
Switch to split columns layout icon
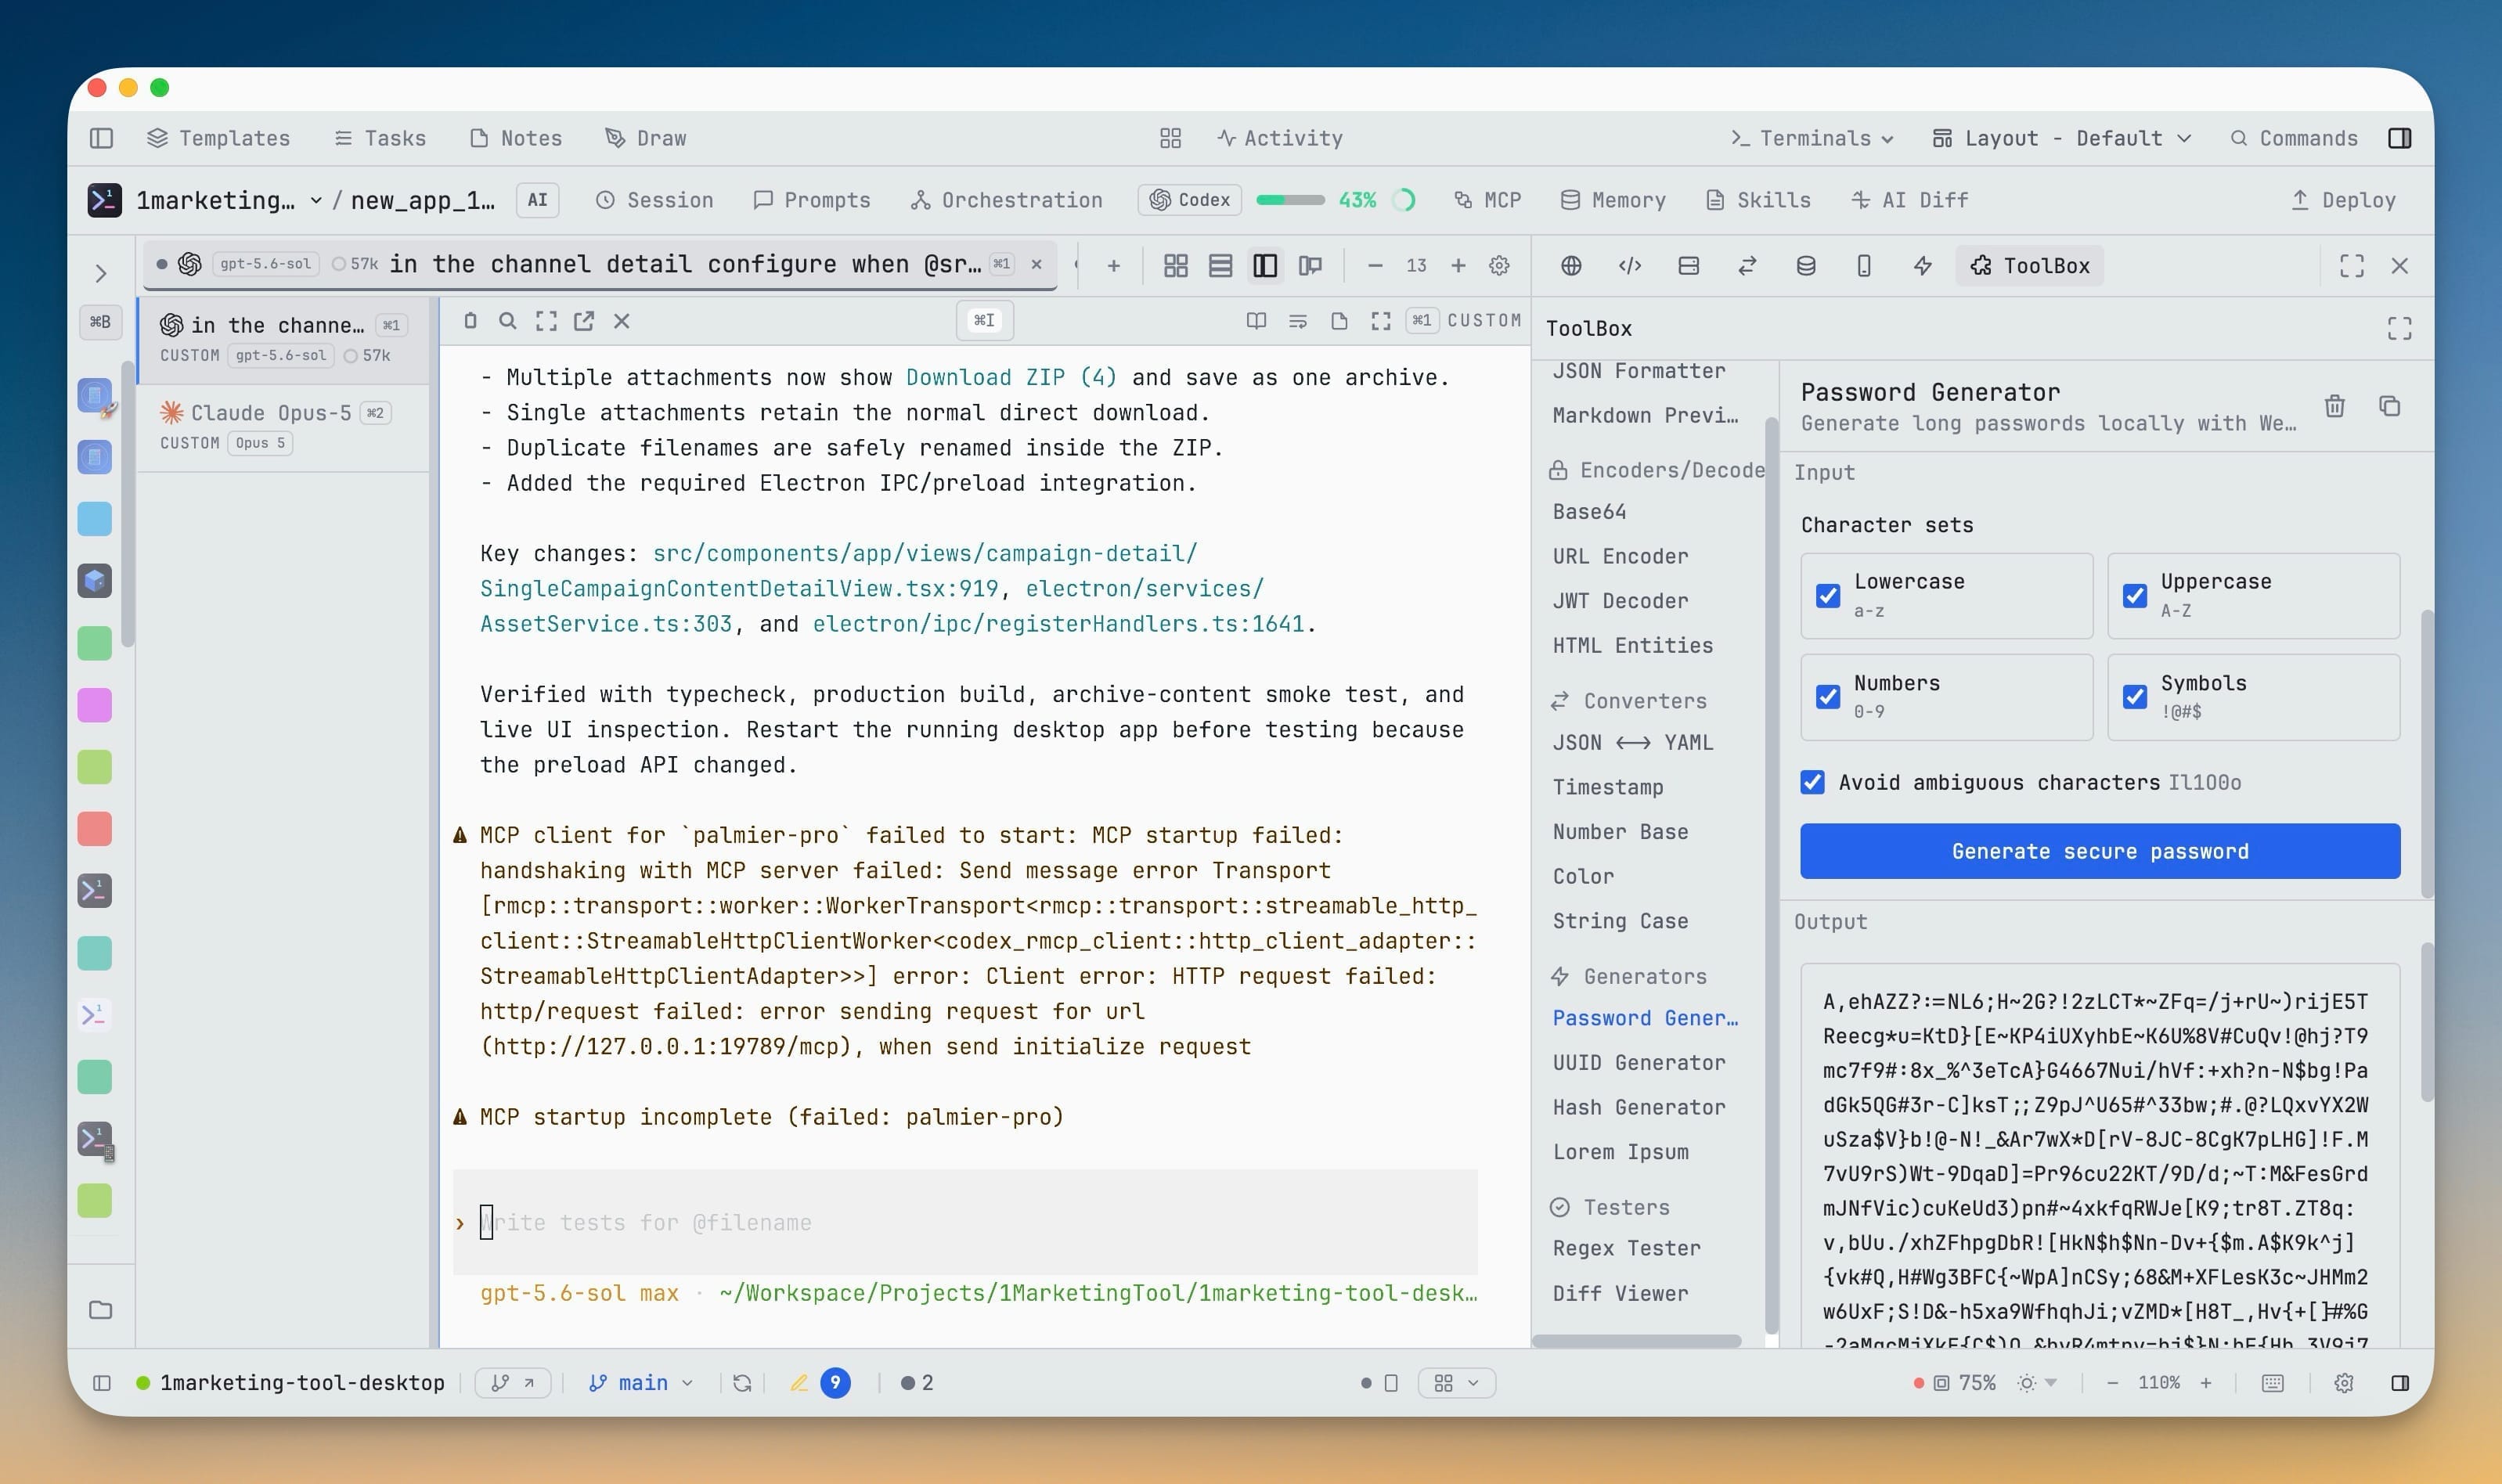coord(1265,265)
